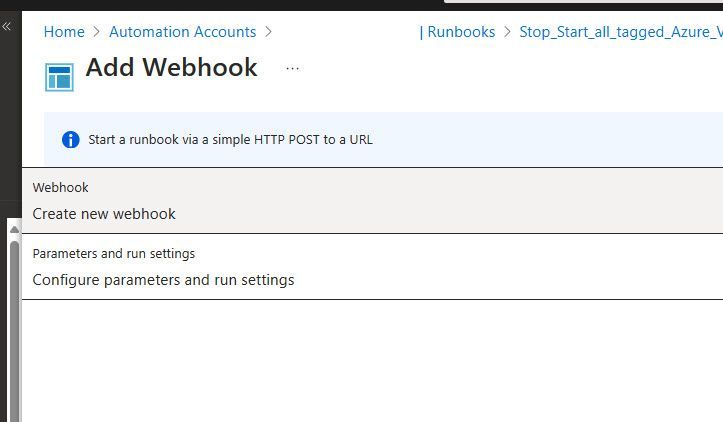
Task: Click the chevron after Automation Accounts
Action: point(269,32)
